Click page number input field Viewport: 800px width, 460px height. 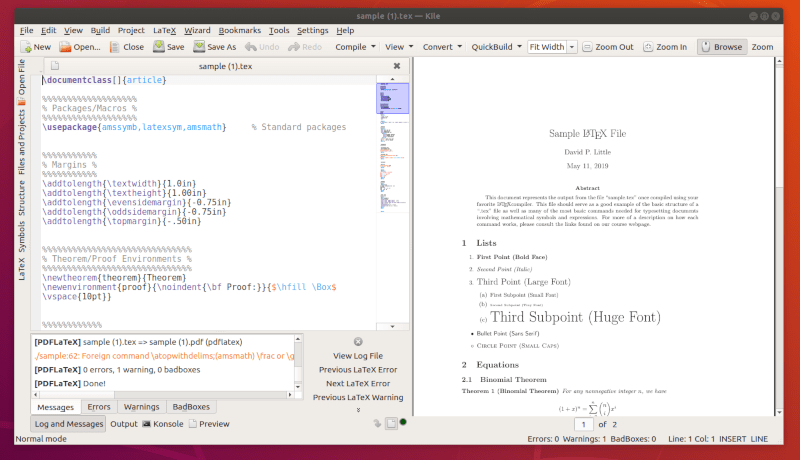click(584, 424)
